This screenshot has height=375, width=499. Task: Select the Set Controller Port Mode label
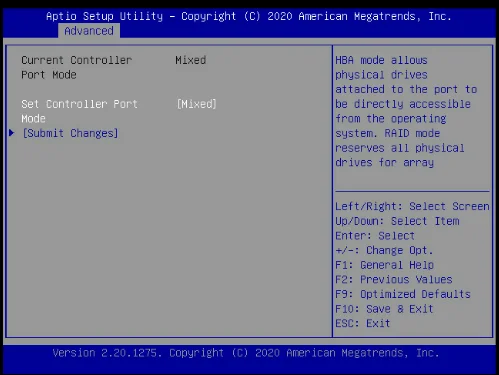point(79,111)
